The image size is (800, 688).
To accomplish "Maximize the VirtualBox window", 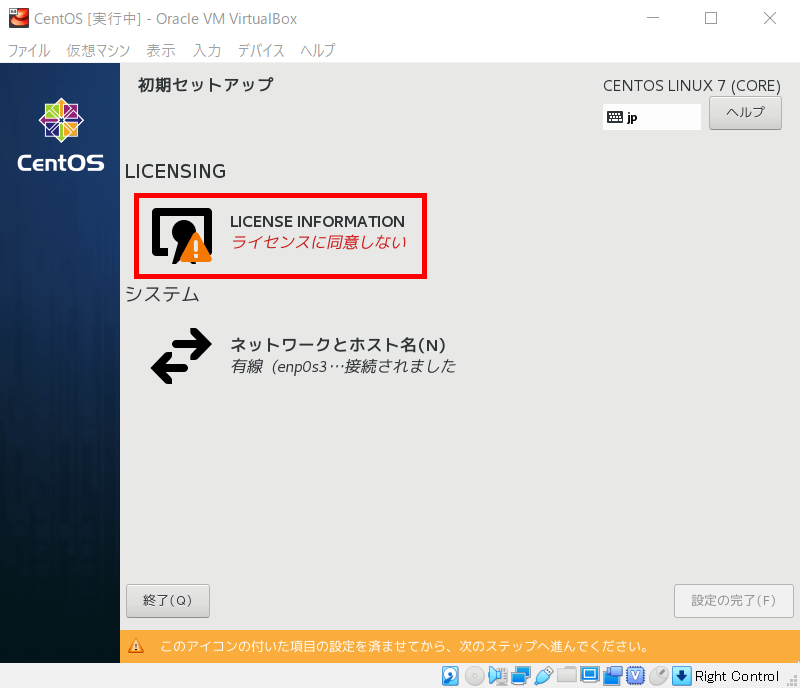I will [711, 18].
